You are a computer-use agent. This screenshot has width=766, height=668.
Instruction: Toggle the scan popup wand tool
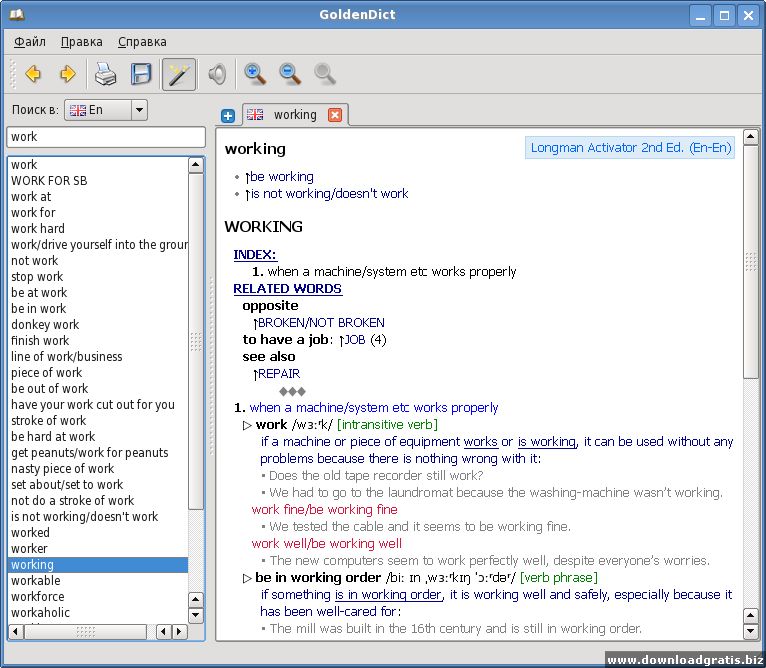click(x=179, y=74)
